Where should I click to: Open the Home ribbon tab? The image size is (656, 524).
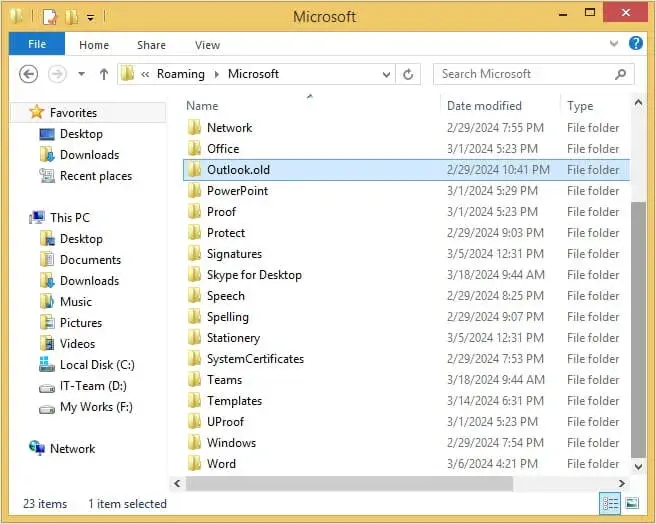tap(94, 45)
